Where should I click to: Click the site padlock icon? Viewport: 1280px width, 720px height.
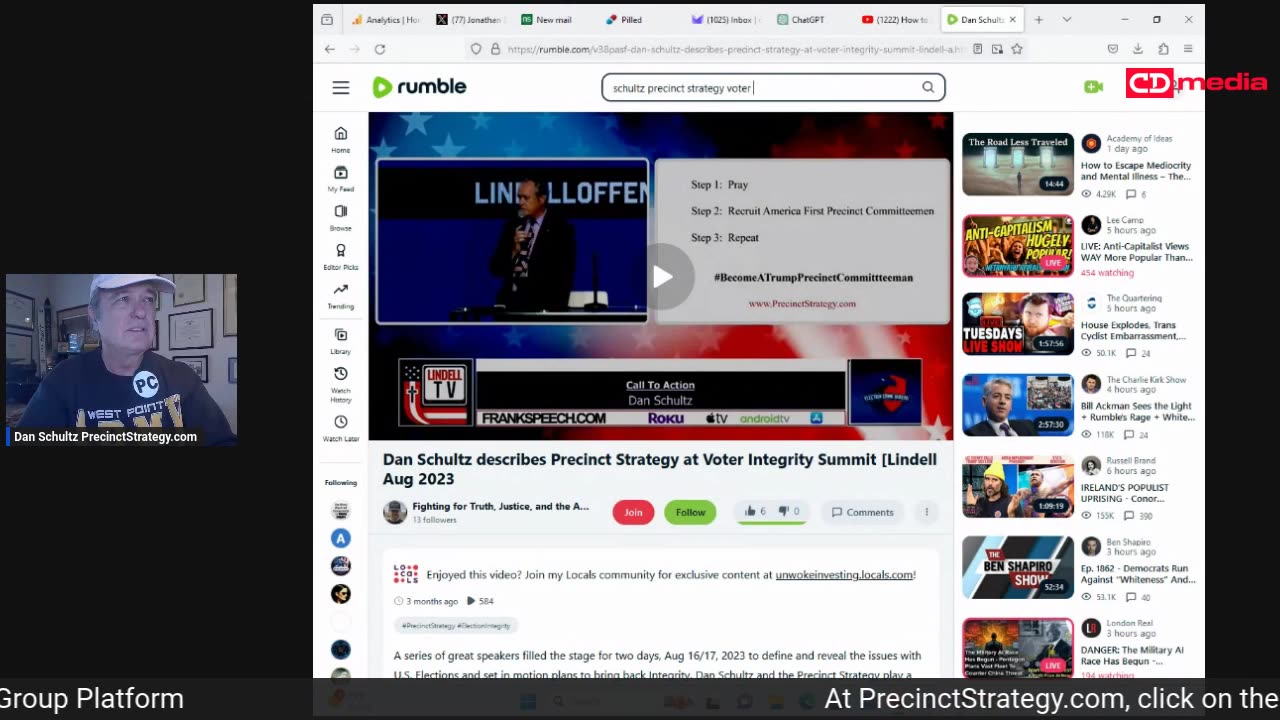[x=495, y=49]
